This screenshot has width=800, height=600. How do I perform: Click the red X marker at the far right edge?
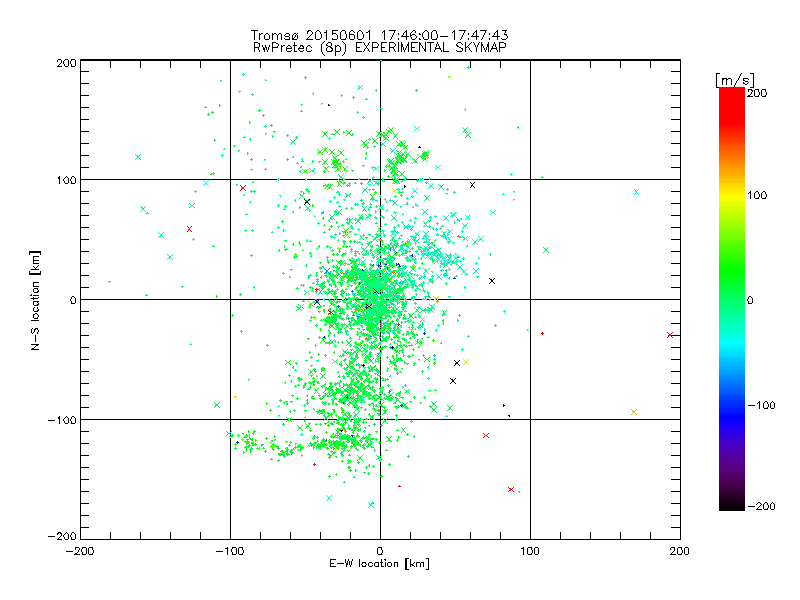click(x=670, y=335)
